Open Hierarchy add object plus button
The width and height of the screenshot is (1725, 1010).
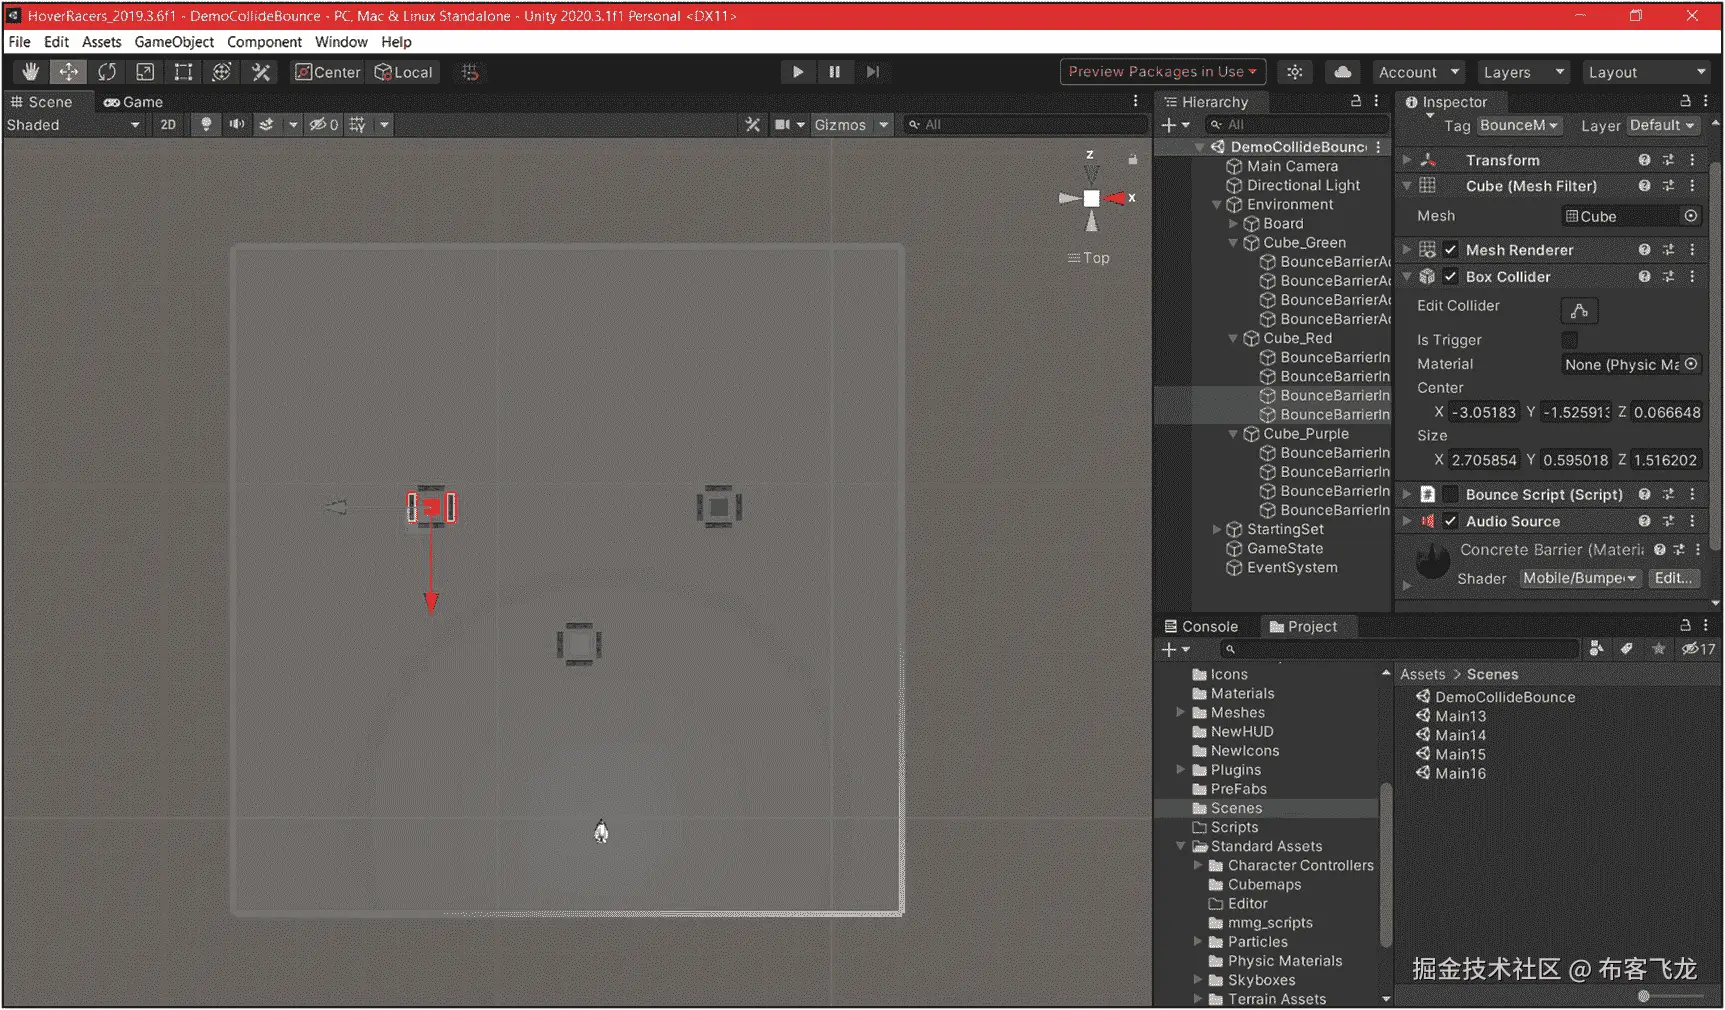coord(1174,125)
